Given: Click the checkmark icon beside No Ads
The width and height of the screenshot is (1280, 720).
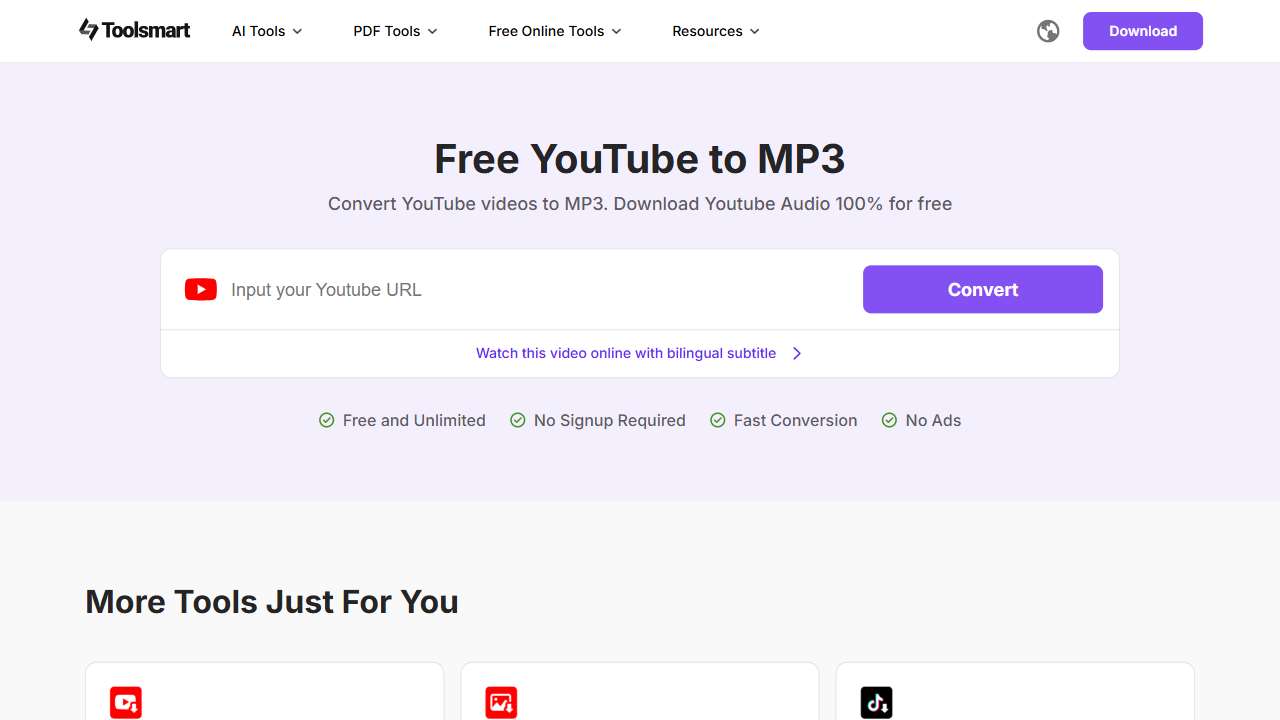Looking at the screenshot, I should (x=889, y=420).
